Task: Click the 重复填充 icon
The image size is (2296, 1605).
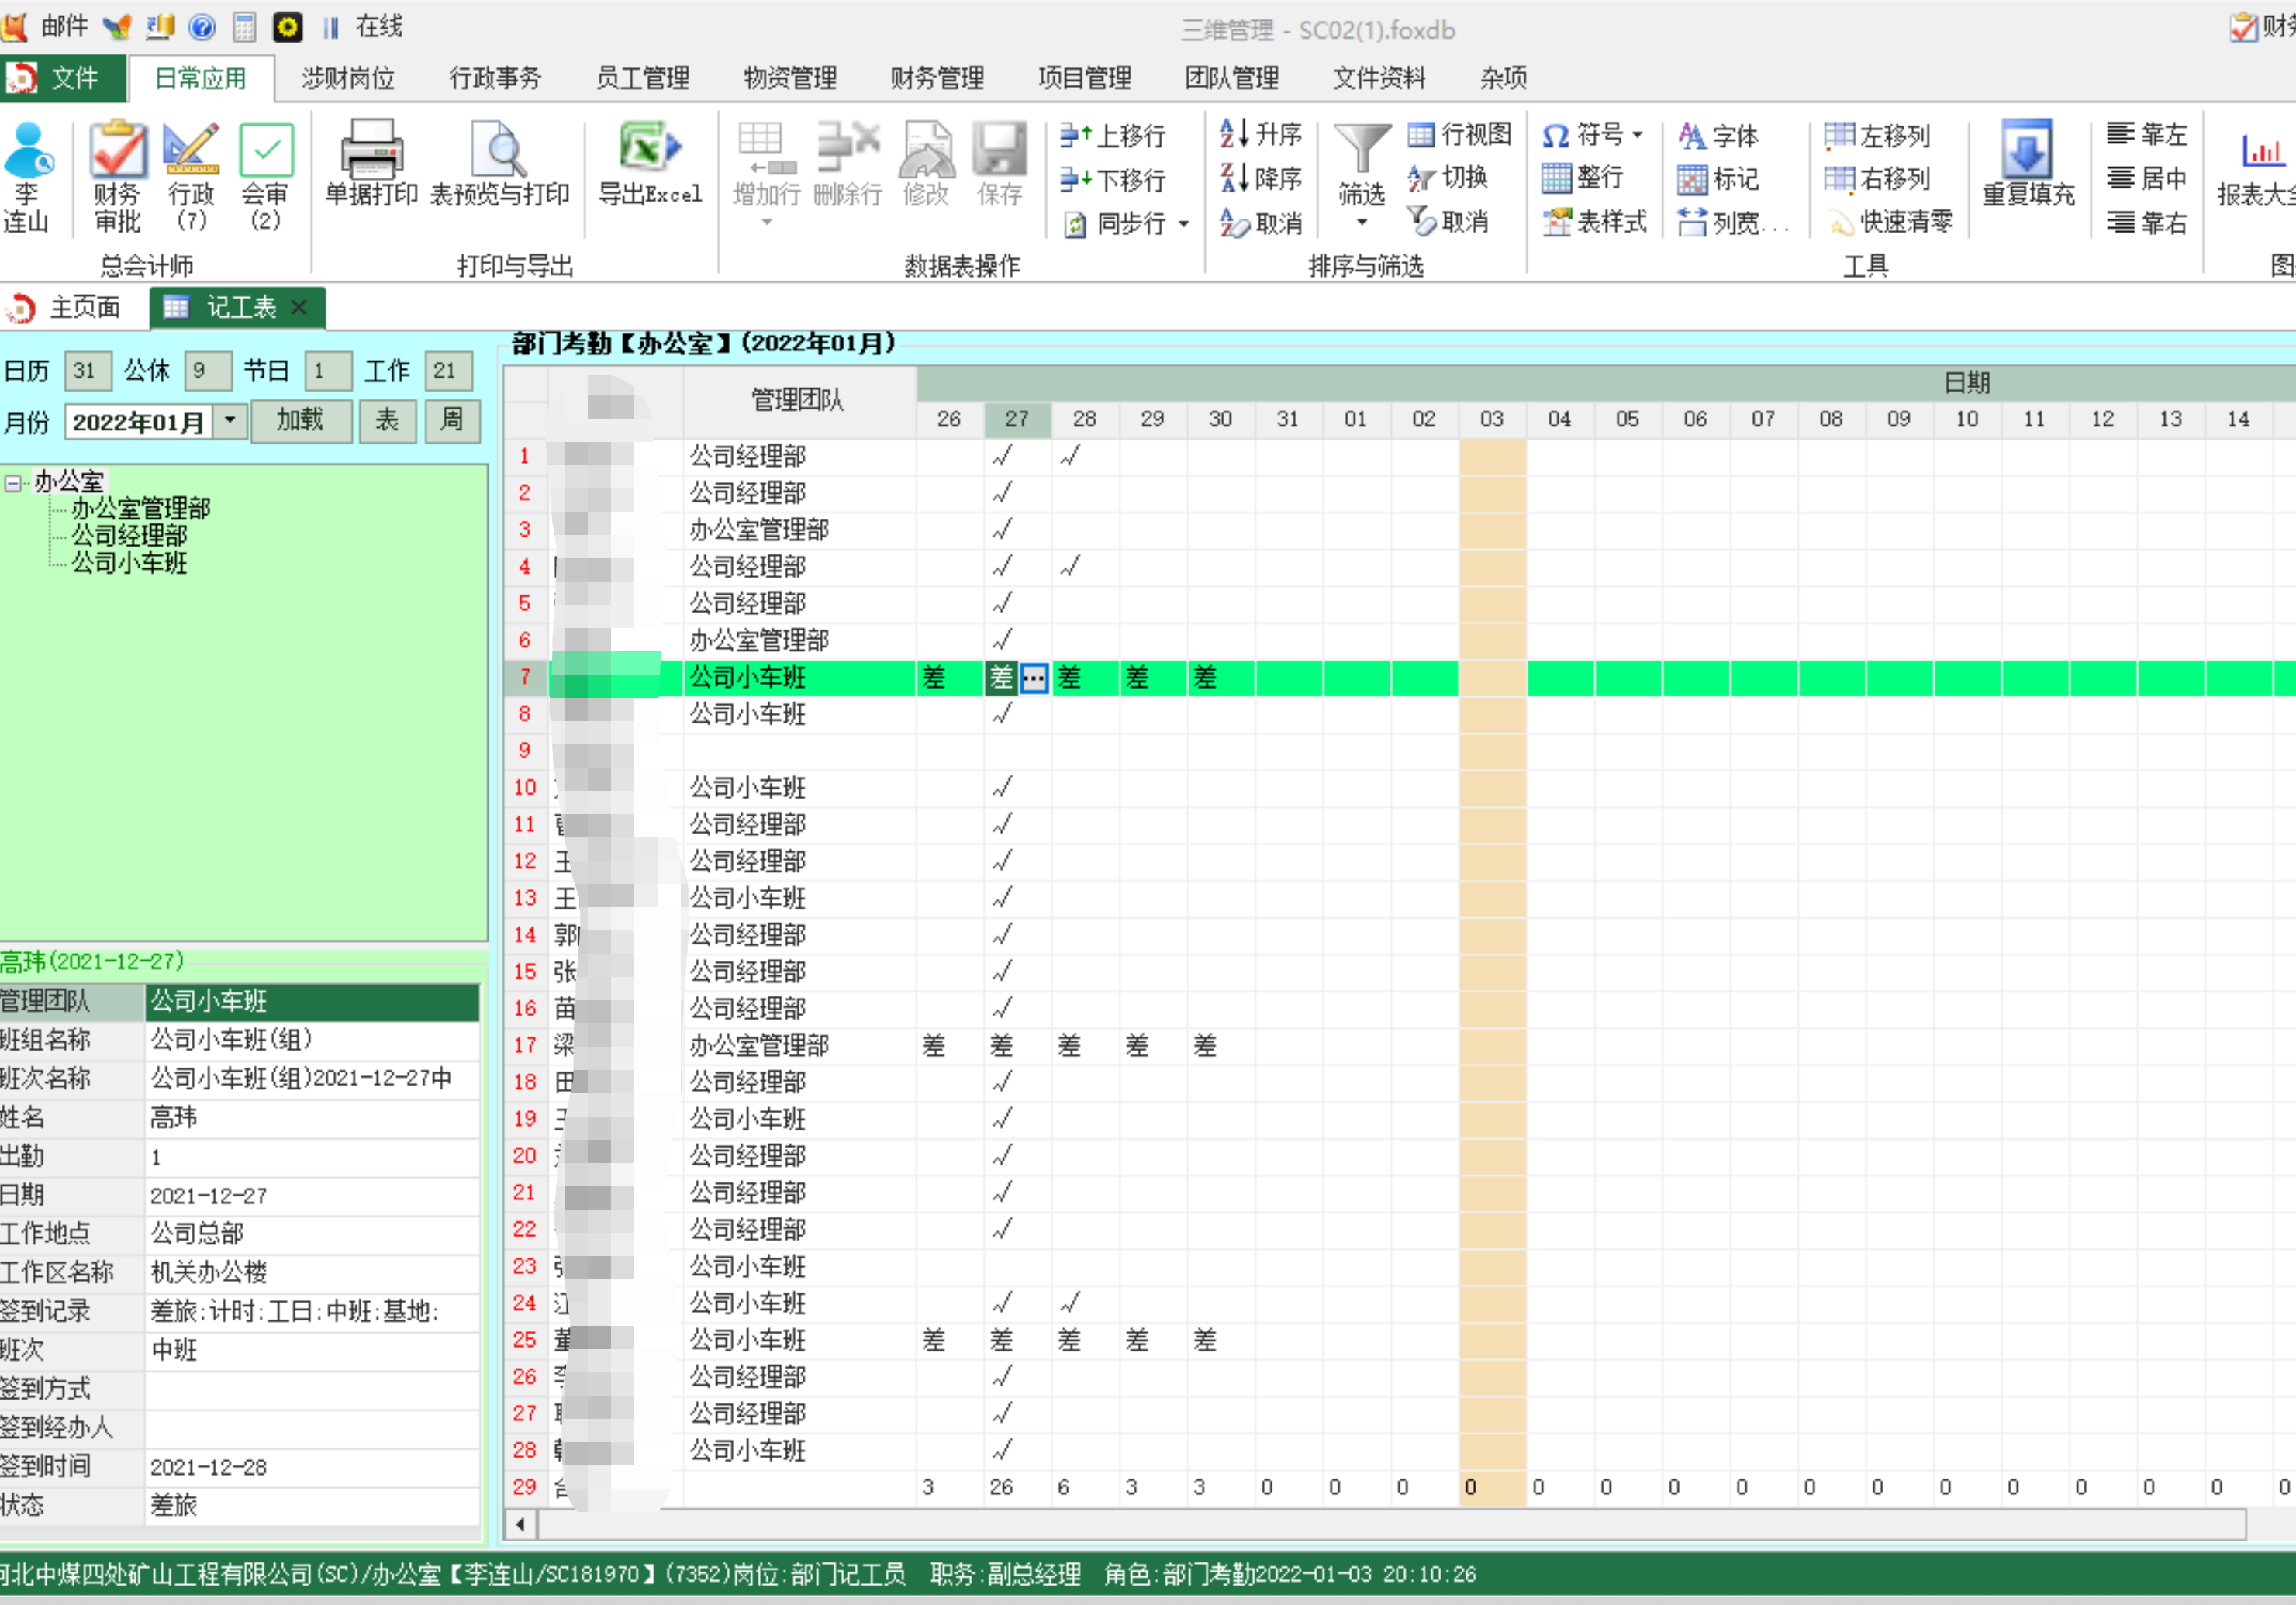Action: tap(2027, 151)
